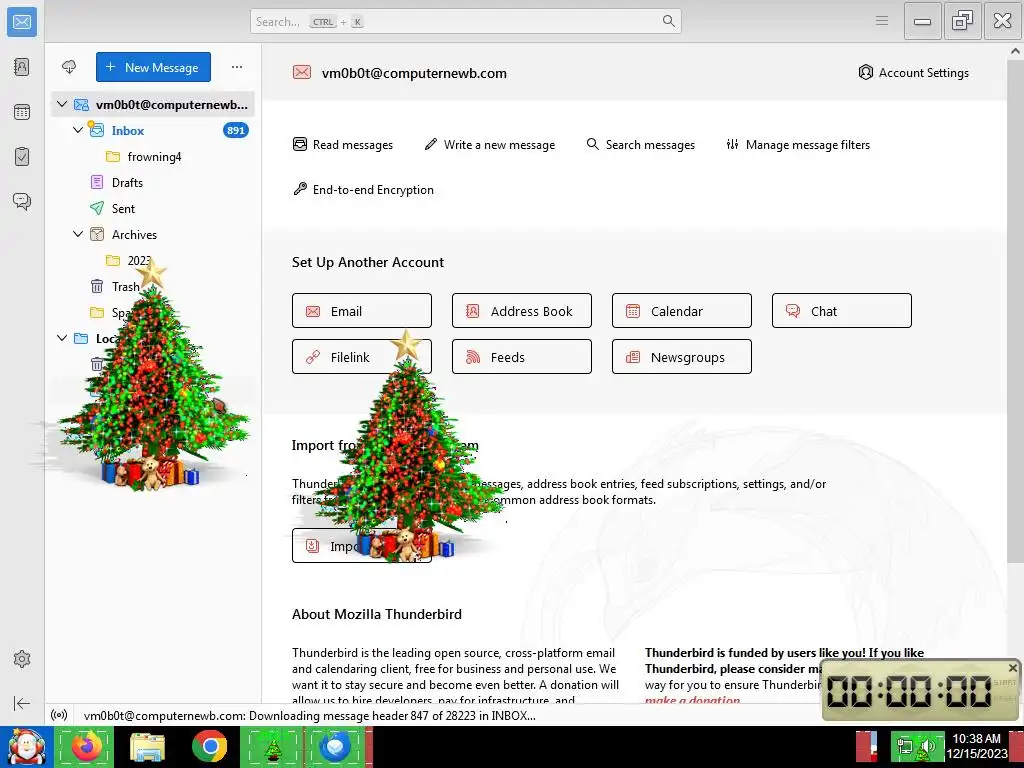This screenshot has height=768, width=1024.
Task: Click the volume tray icon
Action: (928, 747)
